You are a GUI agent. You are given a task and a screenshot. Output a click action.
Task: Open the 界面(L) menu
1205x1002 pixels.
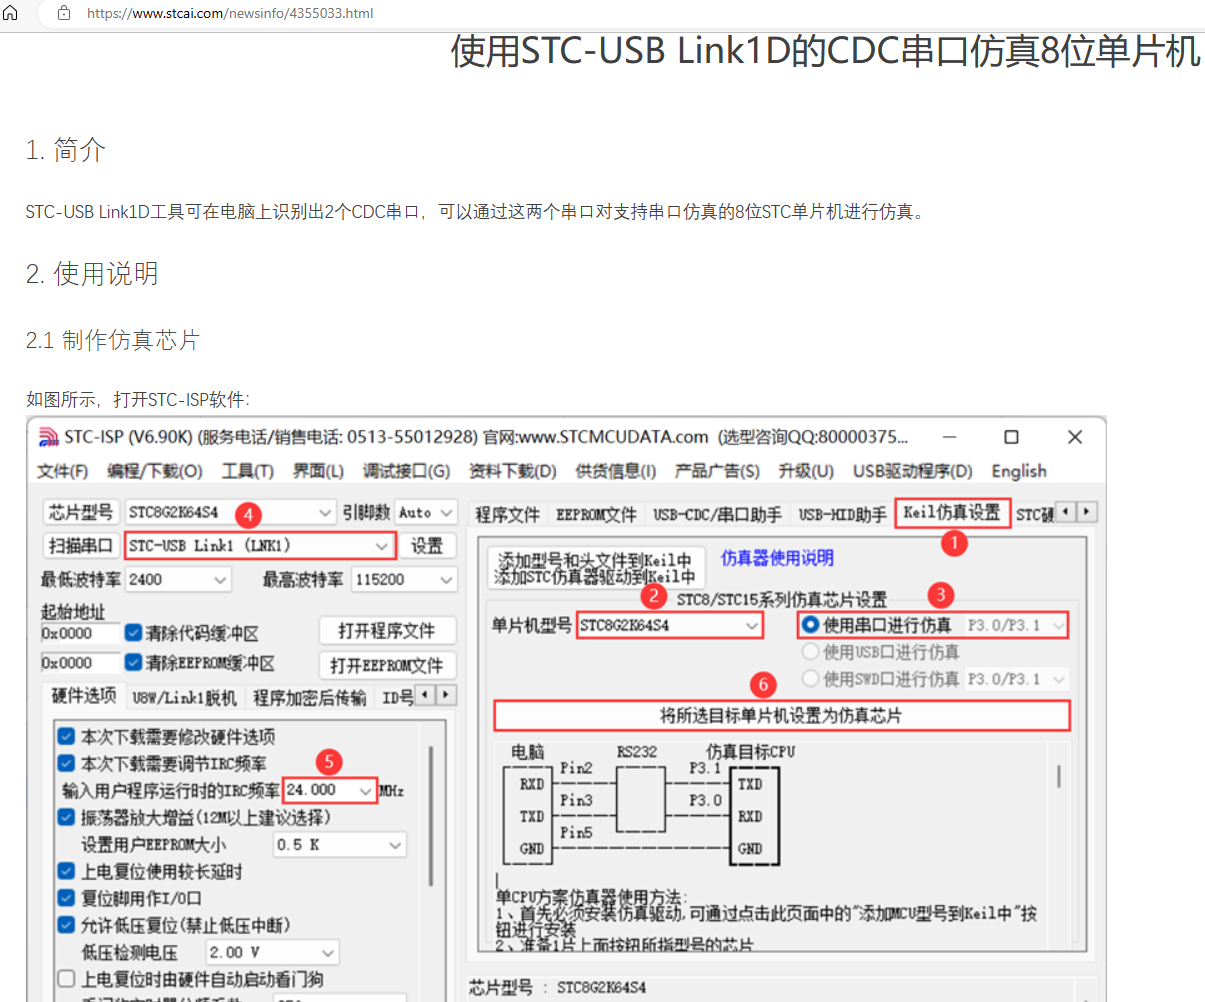pyautogui.click(x=318, y=471)
